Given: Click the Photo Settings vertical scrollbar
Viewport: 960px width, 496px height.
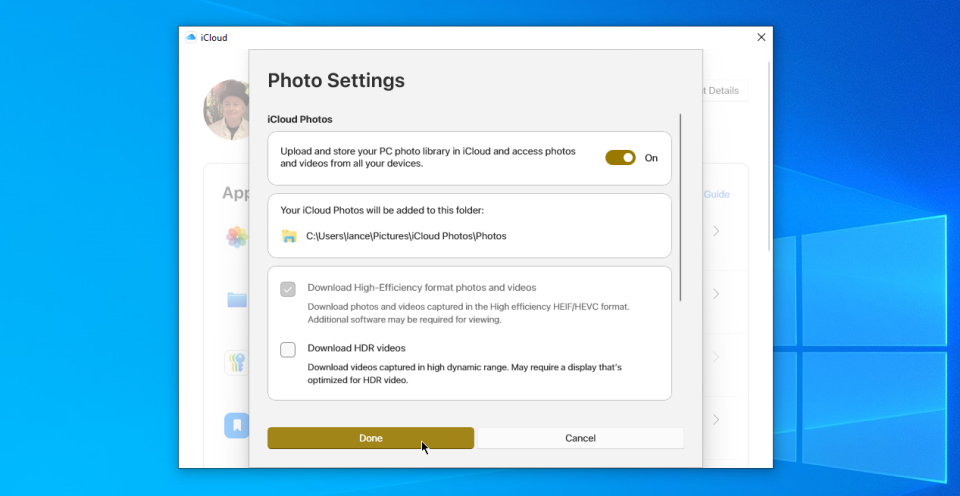Looking at the screenshot, I should (x=681, y=207).
